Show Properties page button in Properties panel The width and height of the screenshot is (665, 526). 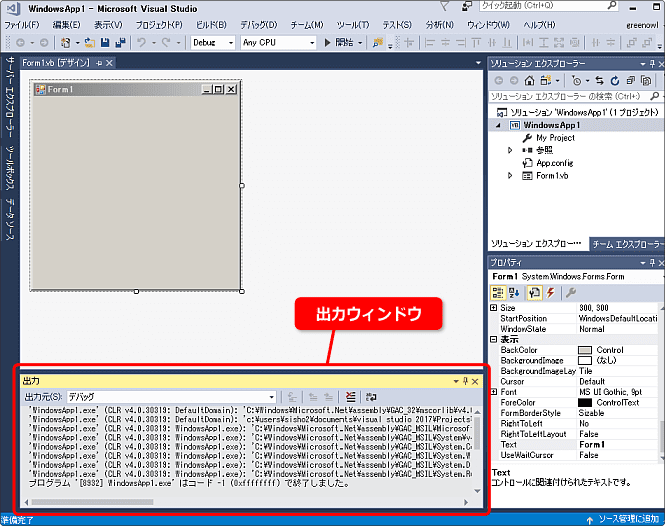[x=534, y=293]
